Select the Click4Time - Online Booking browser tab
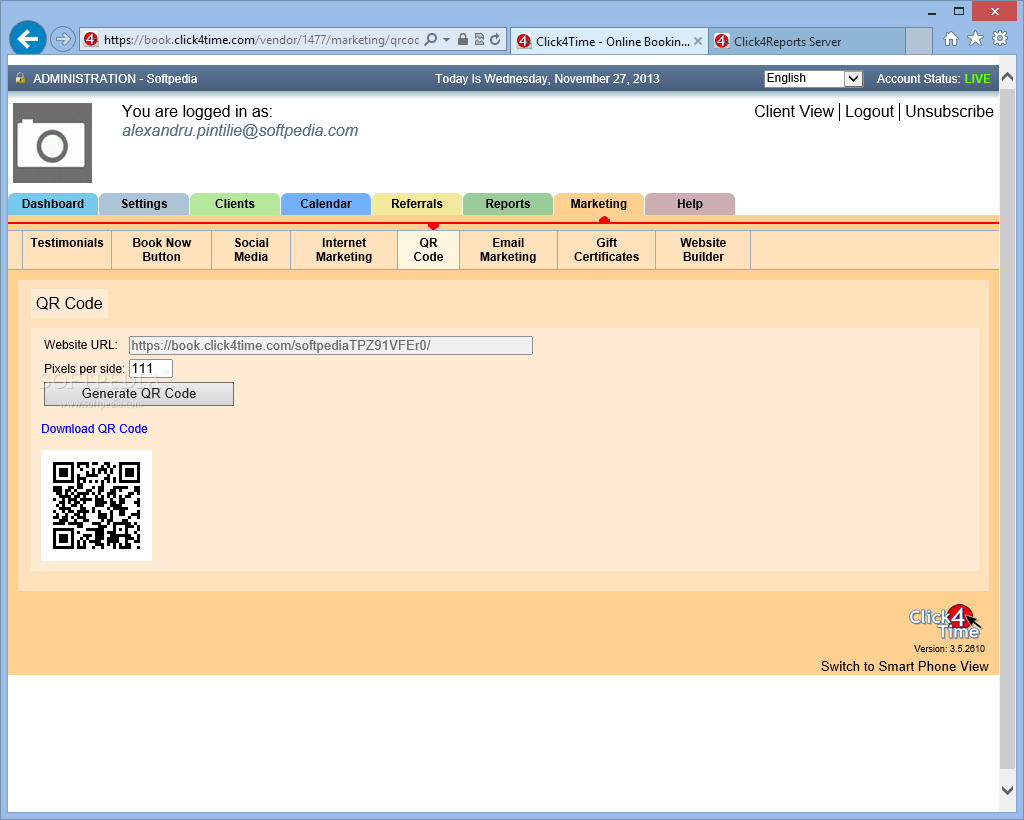The image size is (1024, 820). [x=609, y=41]
